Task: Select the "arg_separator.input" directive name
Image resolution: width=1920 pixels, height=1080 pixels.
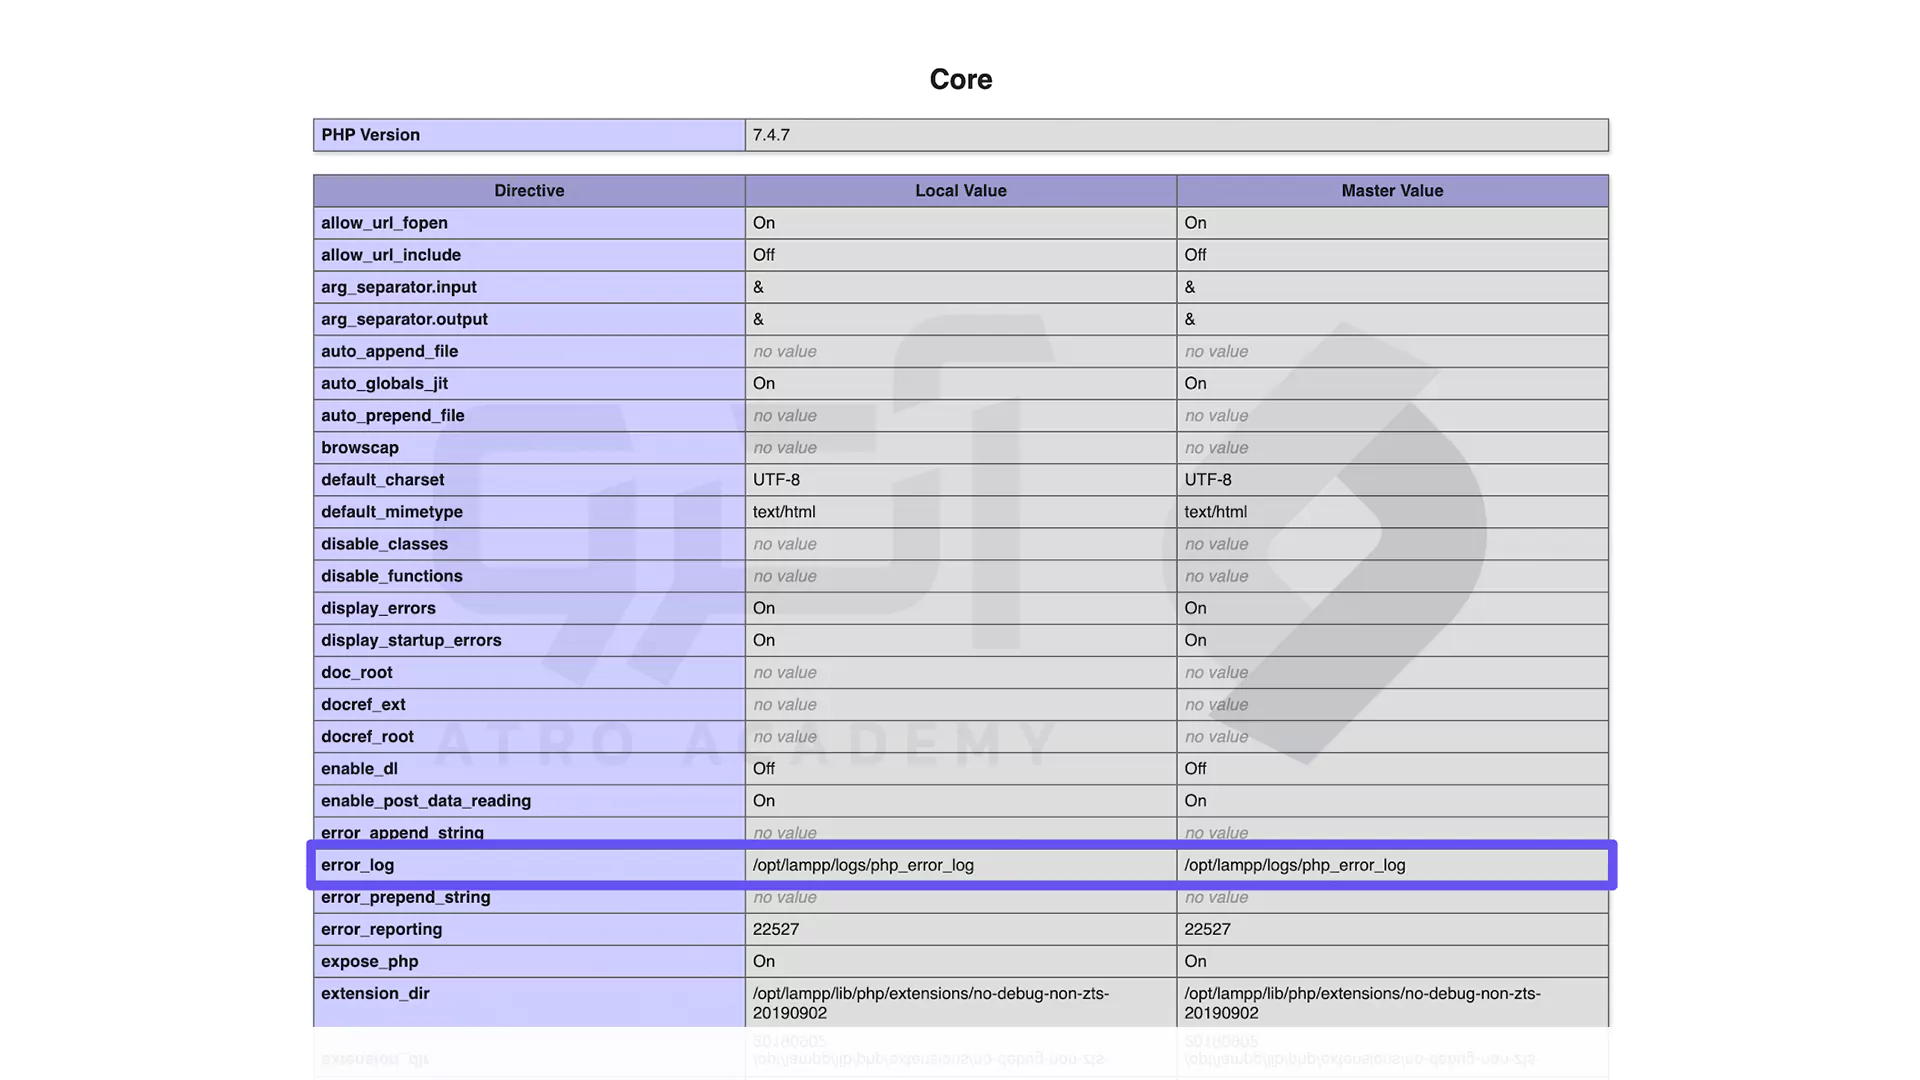Action: pos(398,287)
